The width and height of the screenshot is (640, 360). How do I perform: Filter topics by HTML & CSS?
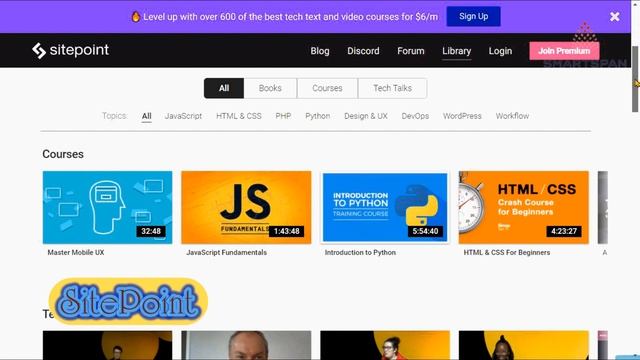tap(239, 116)
